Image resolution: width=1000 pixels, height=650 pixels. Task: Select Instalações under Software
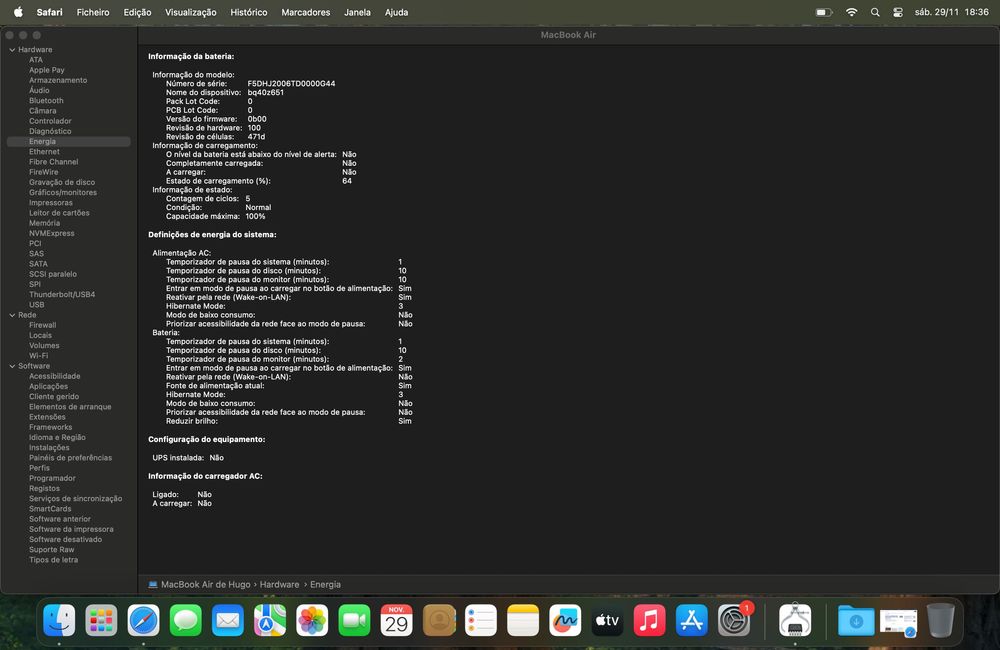tap(49, 448)
